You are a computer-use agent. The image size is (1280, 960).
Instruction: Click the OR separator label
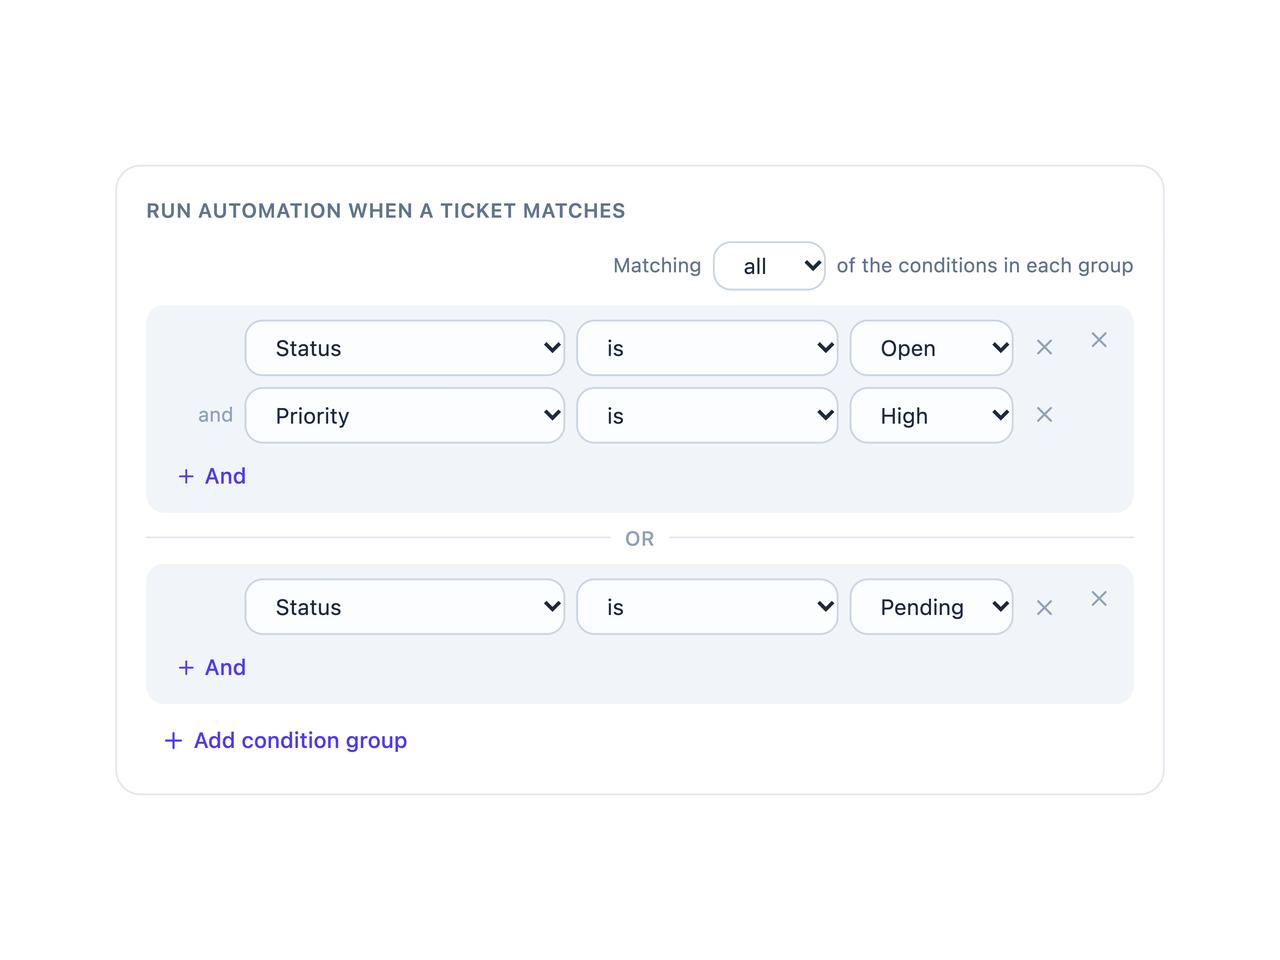pos(640,539)
